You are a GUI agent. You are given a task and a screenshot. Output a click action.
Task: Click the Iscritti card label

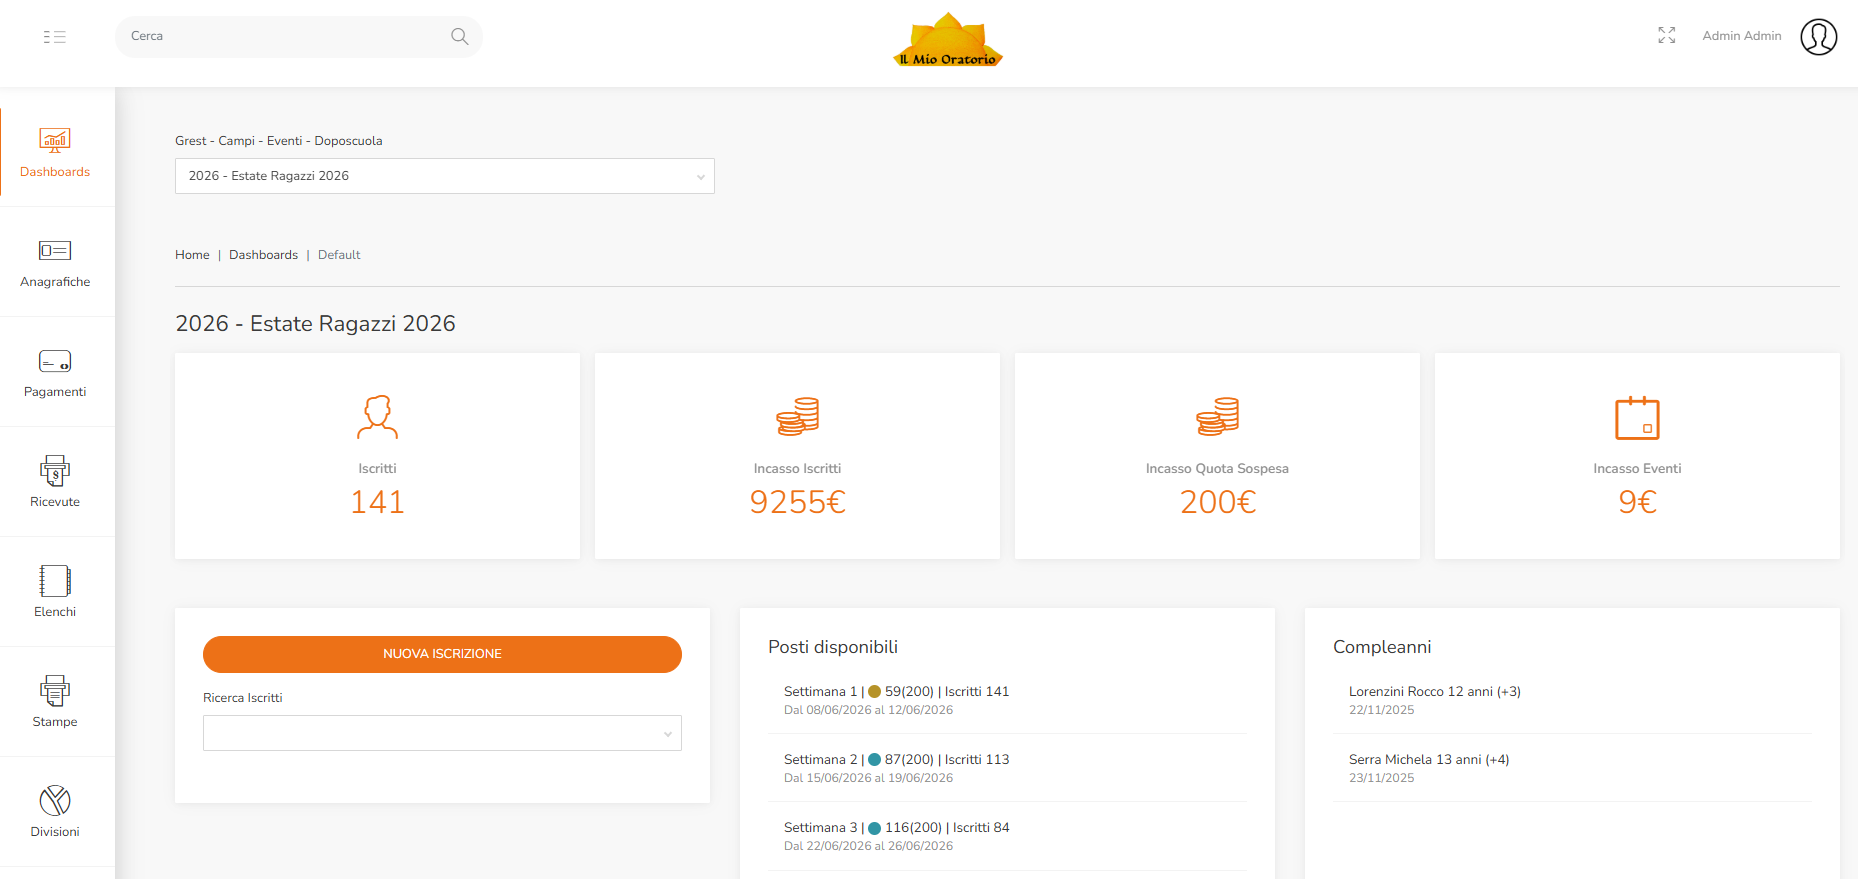377,469
